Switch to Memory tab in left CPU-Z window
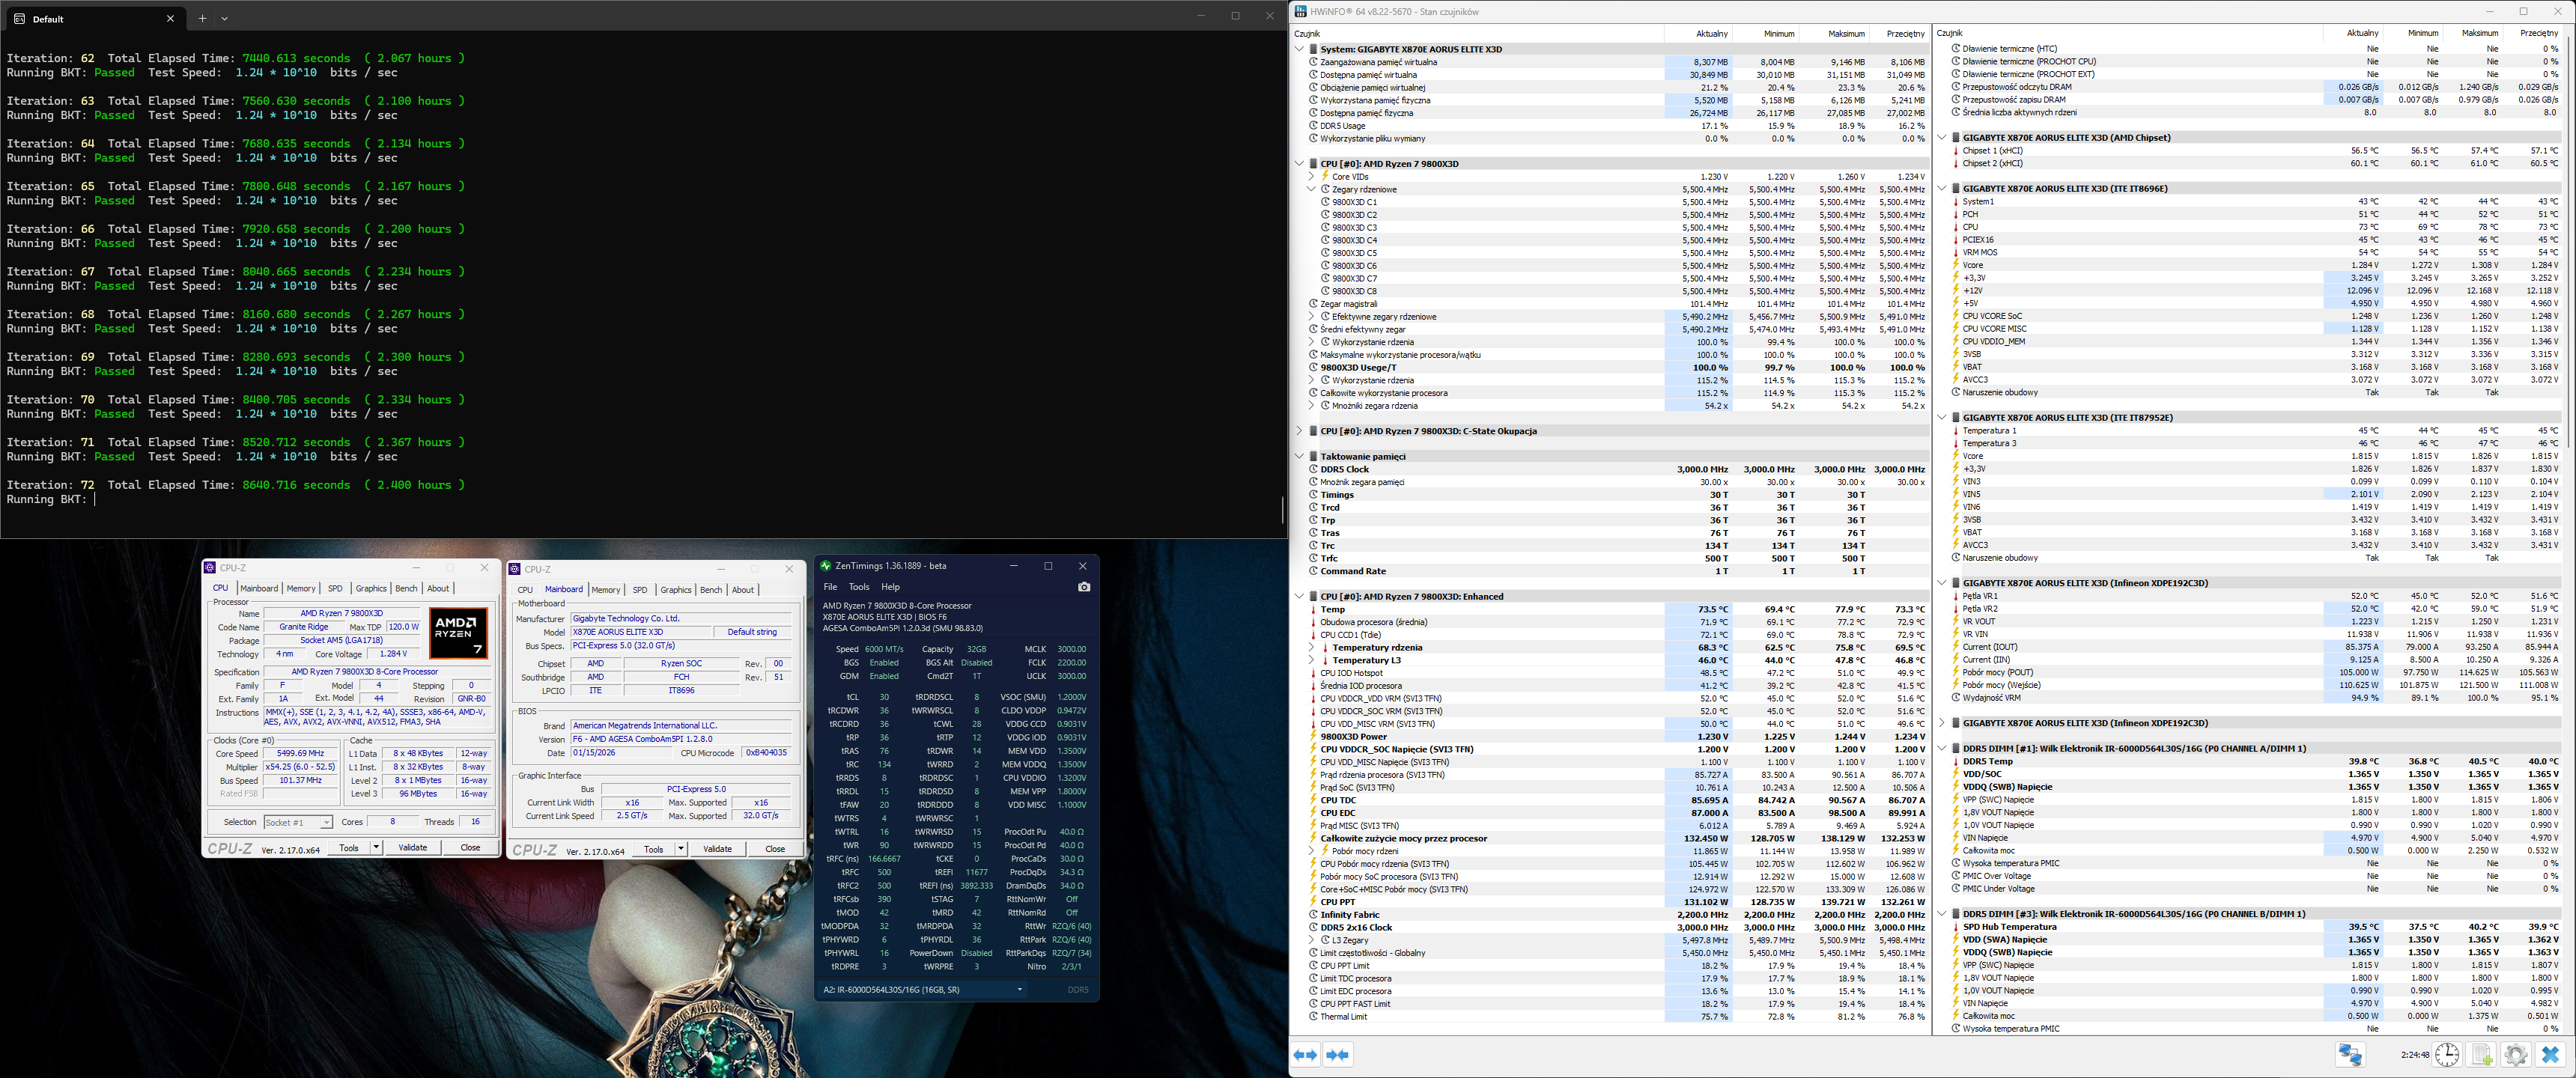The height and width of the screenshot is (1078, 2576). pyautogui.click(x=300, y=588)
